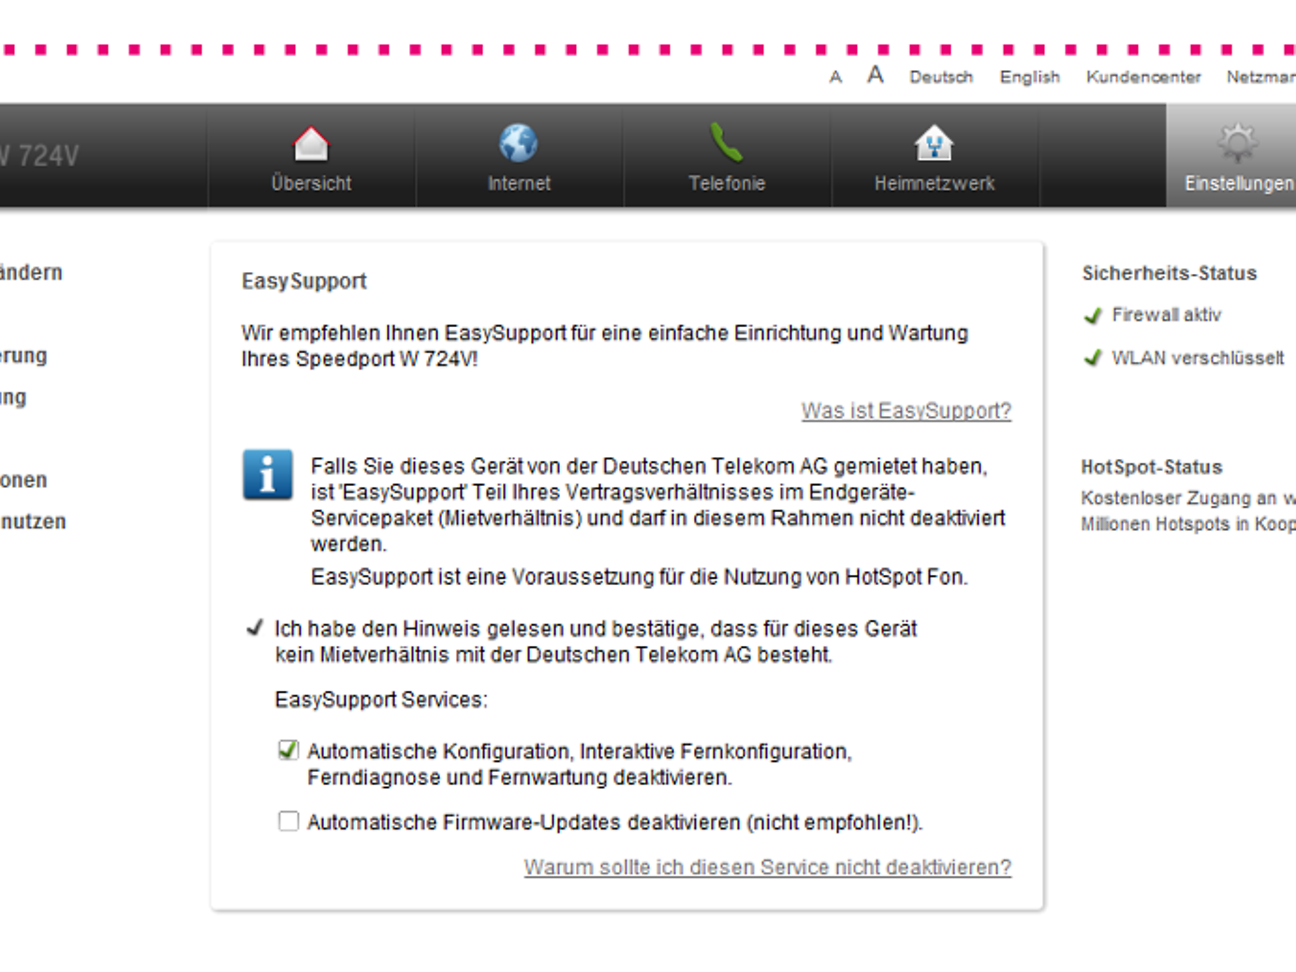Switch to the Übersicht tab label
Image resolution: width=1296 pixels, height=972 pixels.
[311, 183]
